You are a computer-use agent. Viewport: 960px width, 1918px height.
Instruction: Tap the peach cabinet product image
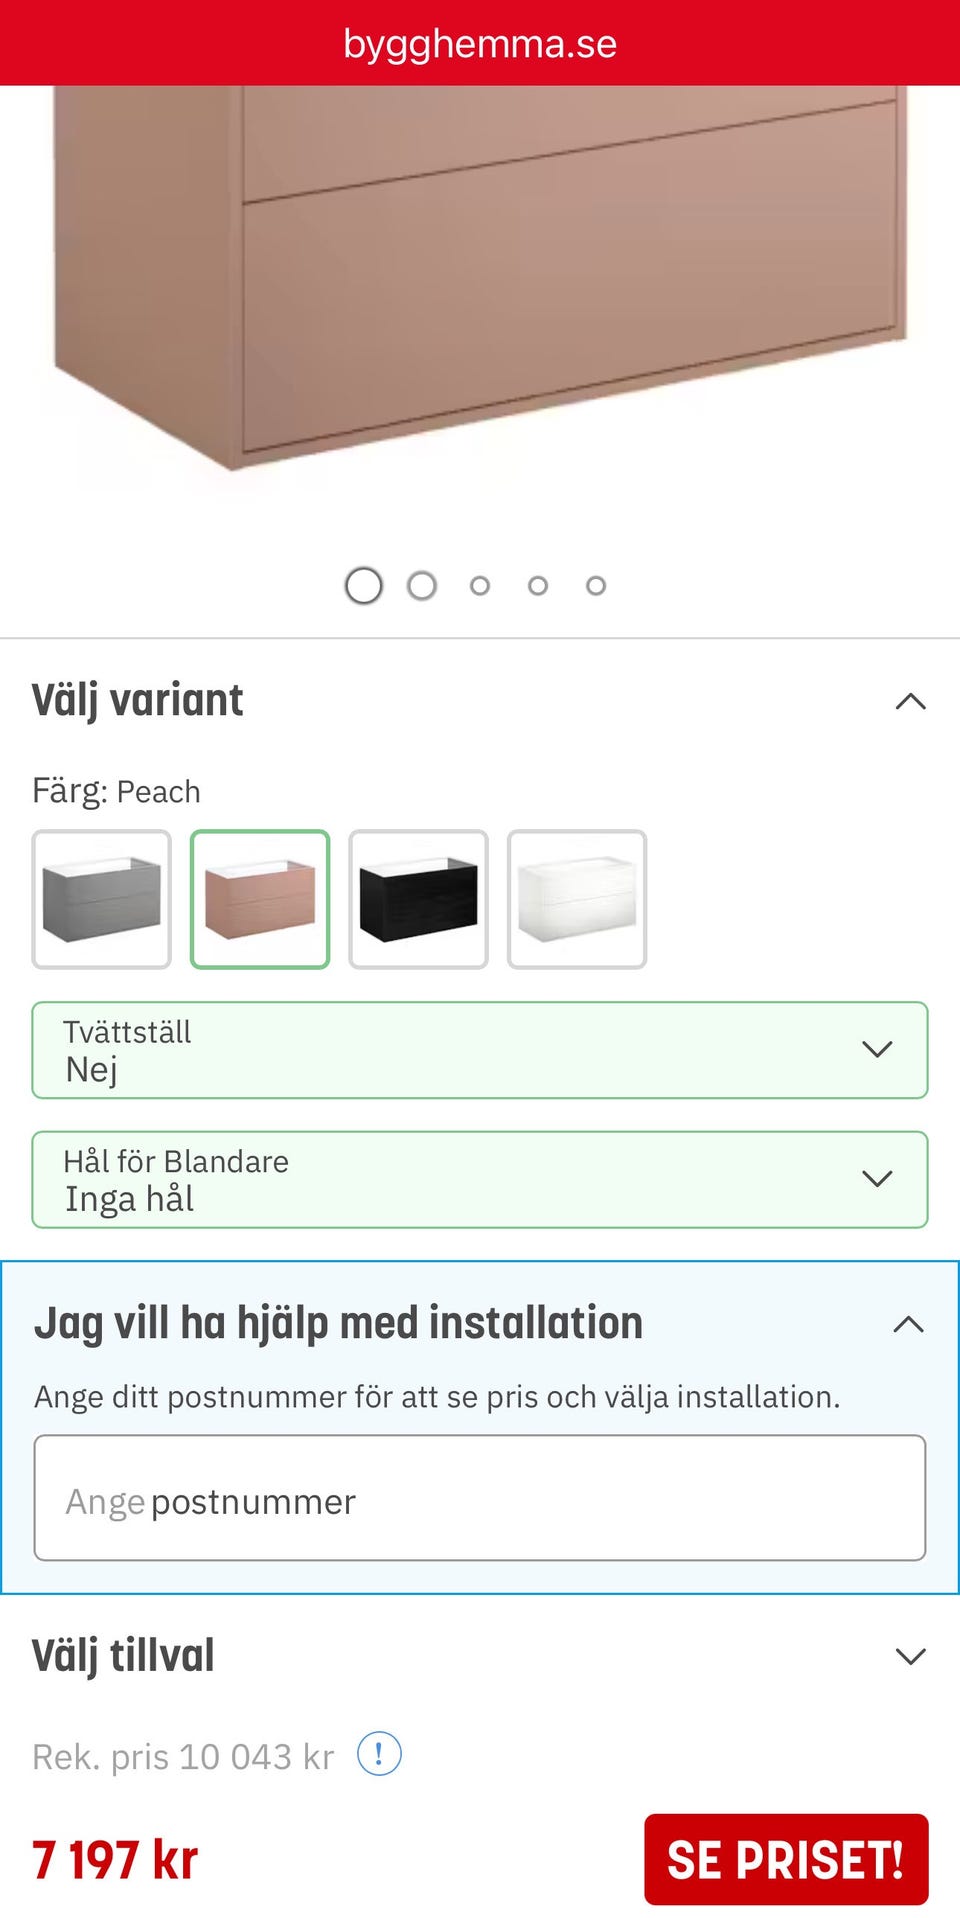pyautogui.click(x=480, y=280)
